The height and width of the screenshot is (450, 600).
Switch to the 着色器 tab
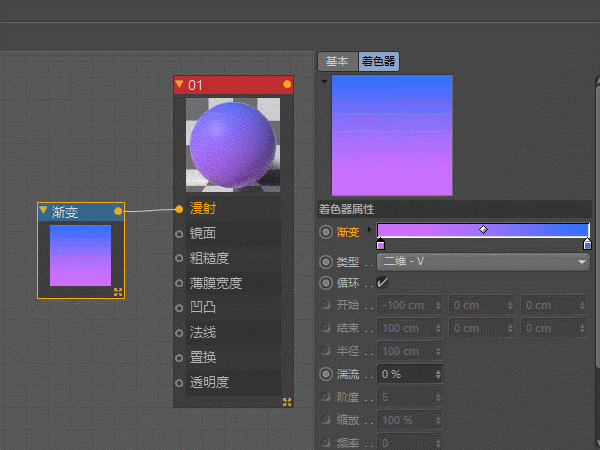point(378,62)
